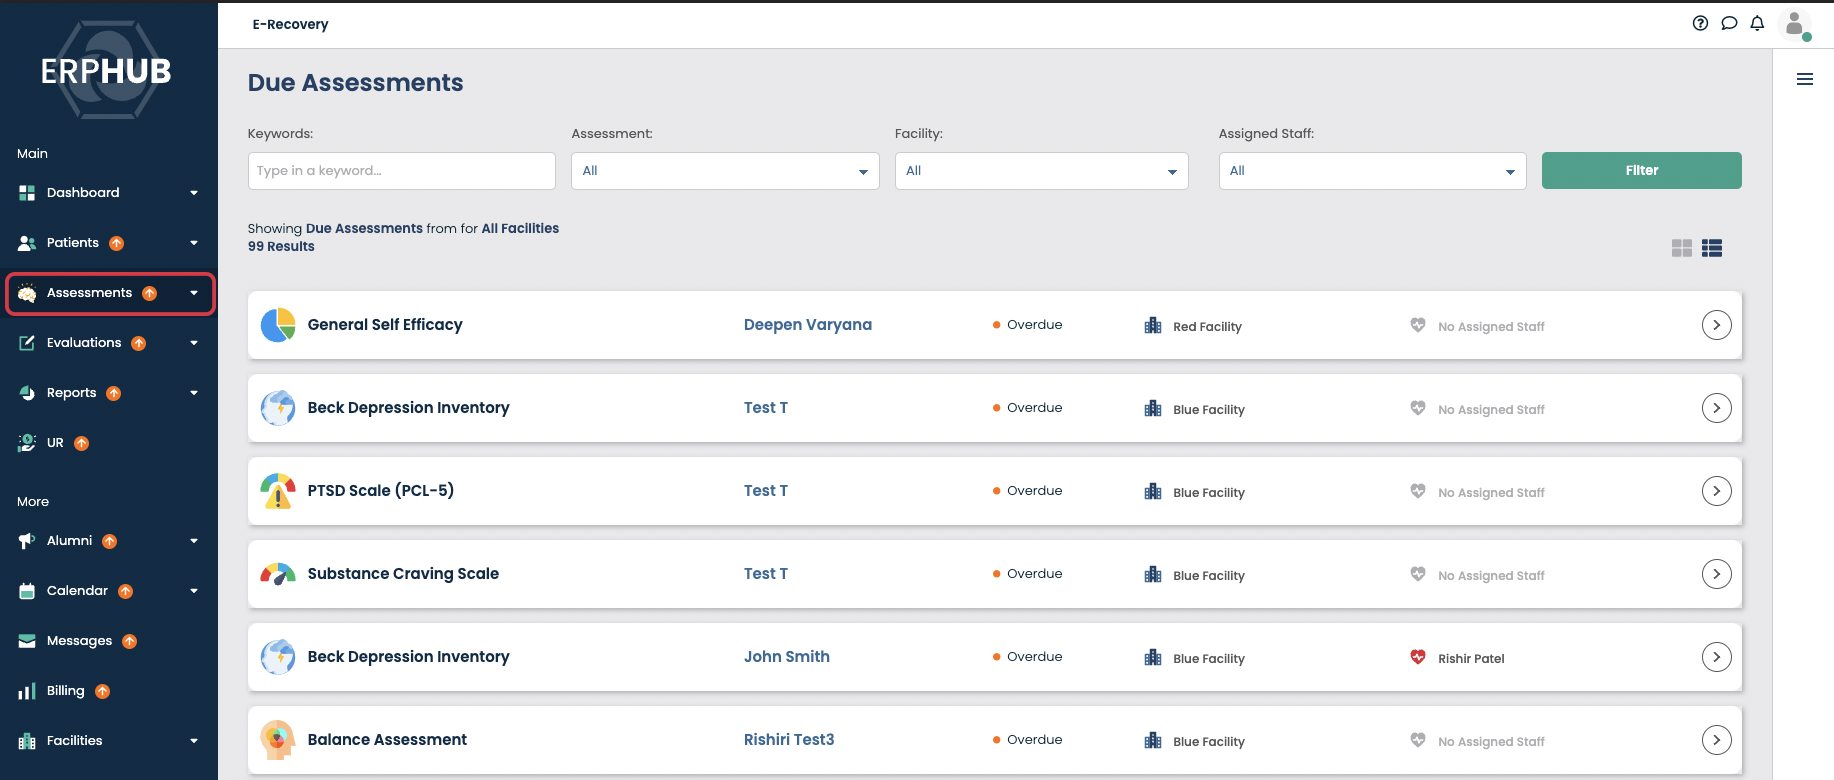Expand the Reports sidebar submenu arrow
Screen dimensions: 1834x780
pyautogui.click(x=194, y=393)
